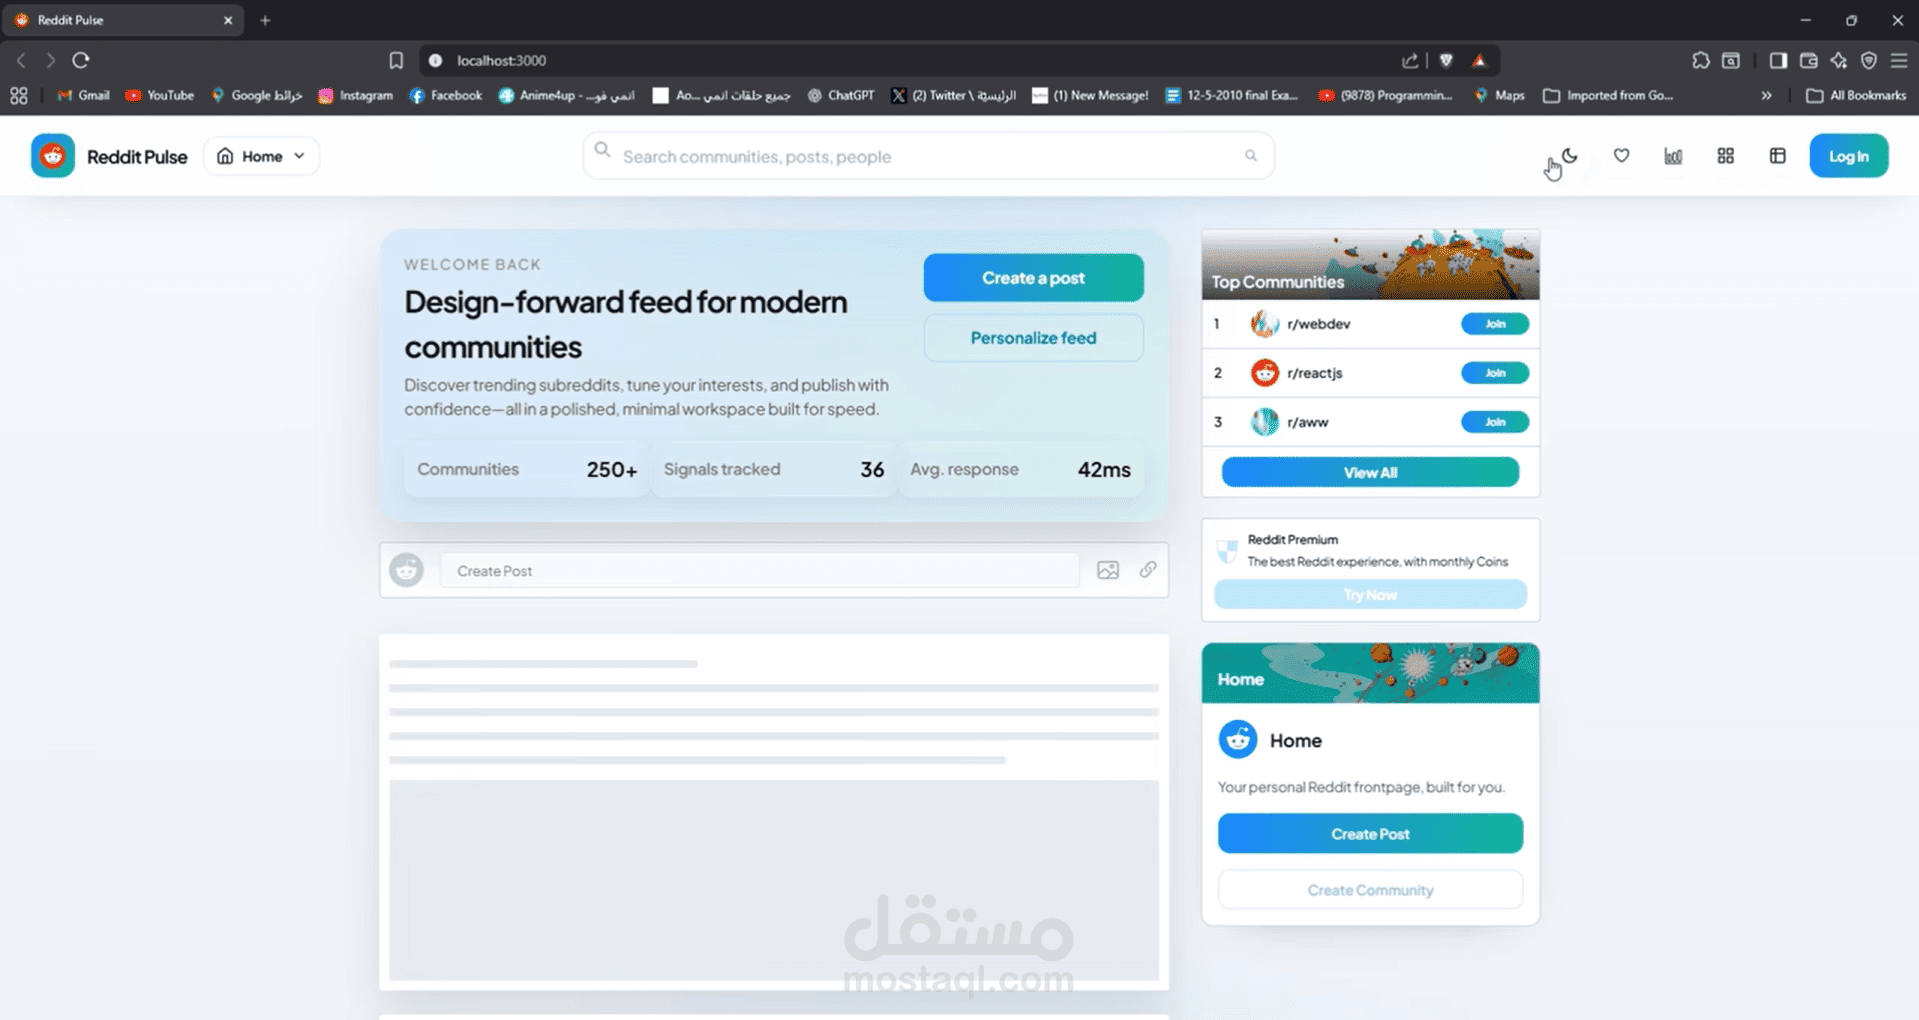Click the Reddit Pulse logo icon
The image size is (1919, 1020).
(53, 156)
